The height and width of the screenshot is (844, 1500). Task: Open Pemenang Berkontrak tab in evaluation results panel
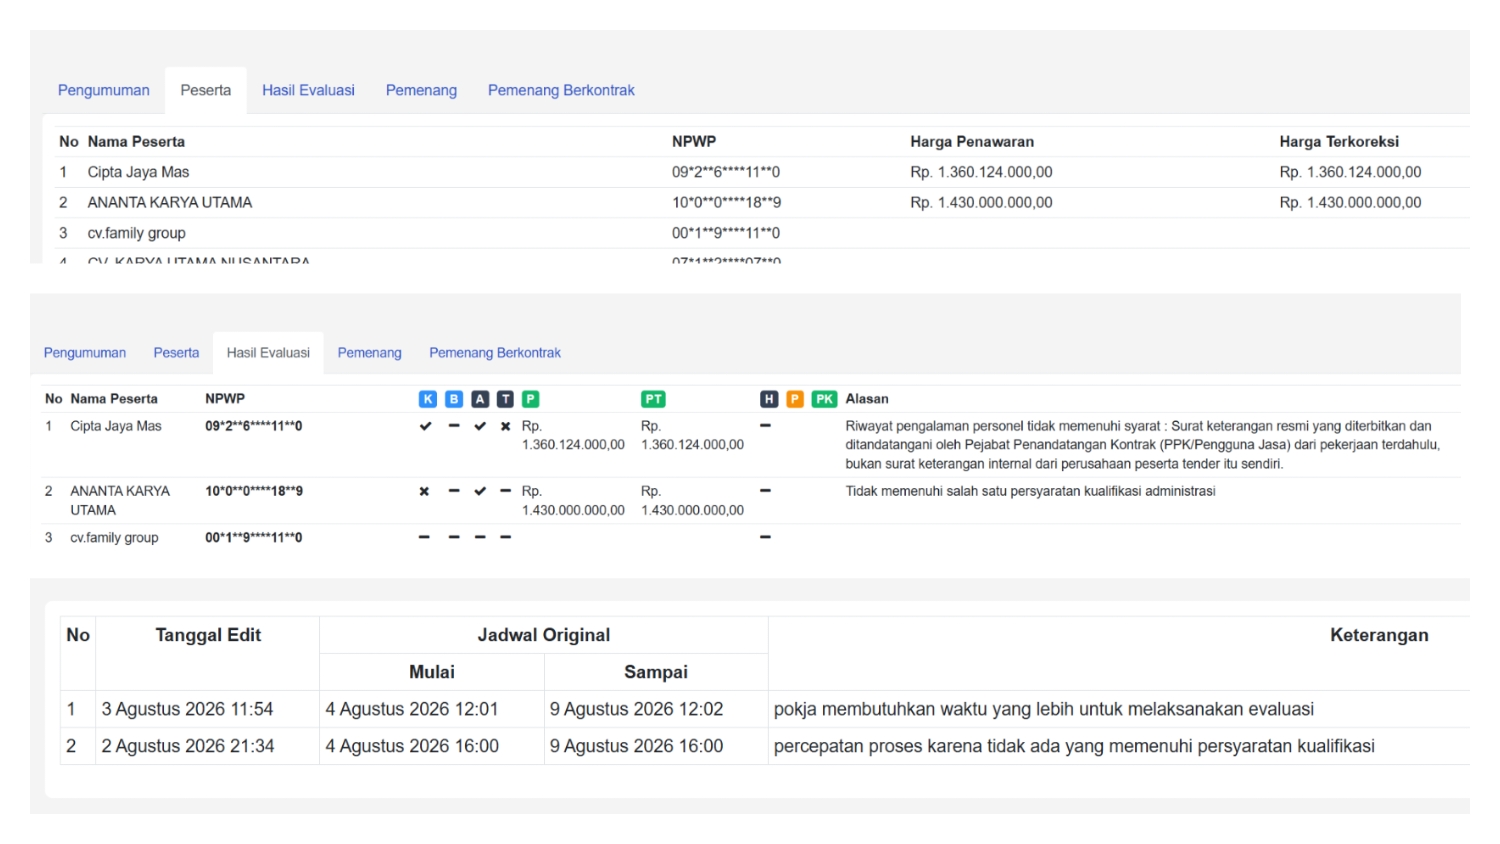pyautogui.click(x=495, y=353)
